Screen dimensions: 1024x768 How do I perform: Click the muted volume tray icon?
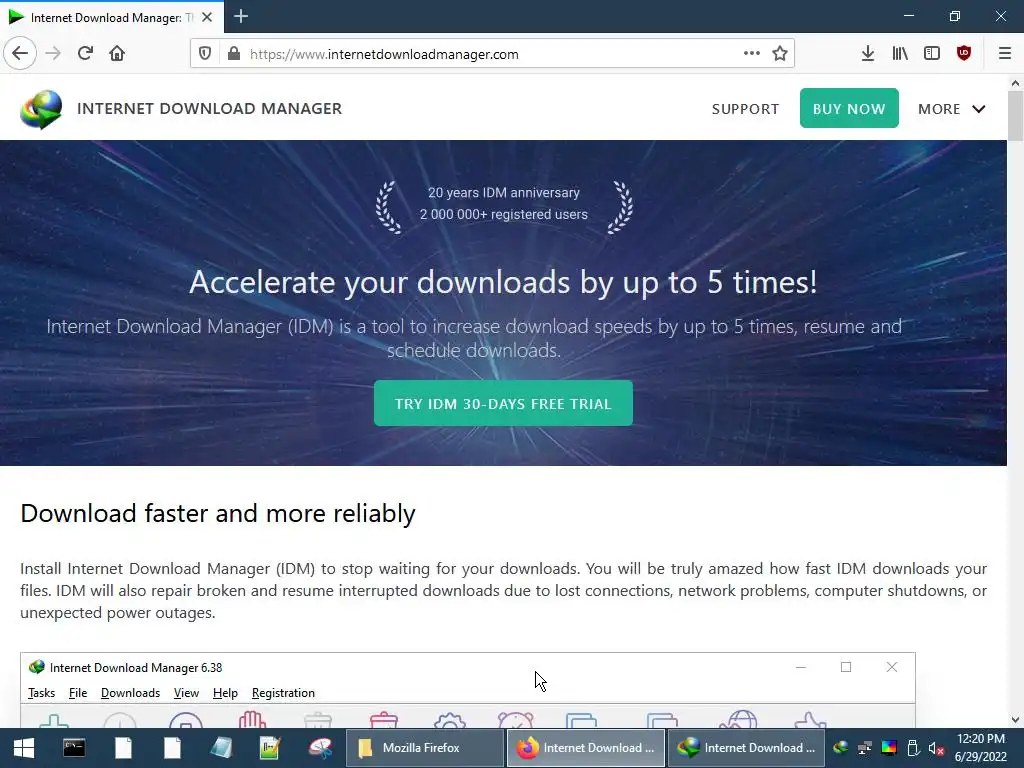[x=936, y=748]
